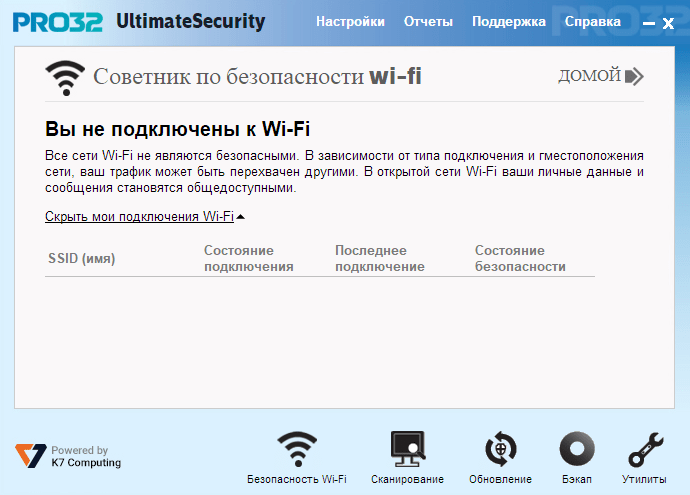
Task: Launch the Сканирование monitor icon
Action: pyautogui.click(x=407, y=449)
